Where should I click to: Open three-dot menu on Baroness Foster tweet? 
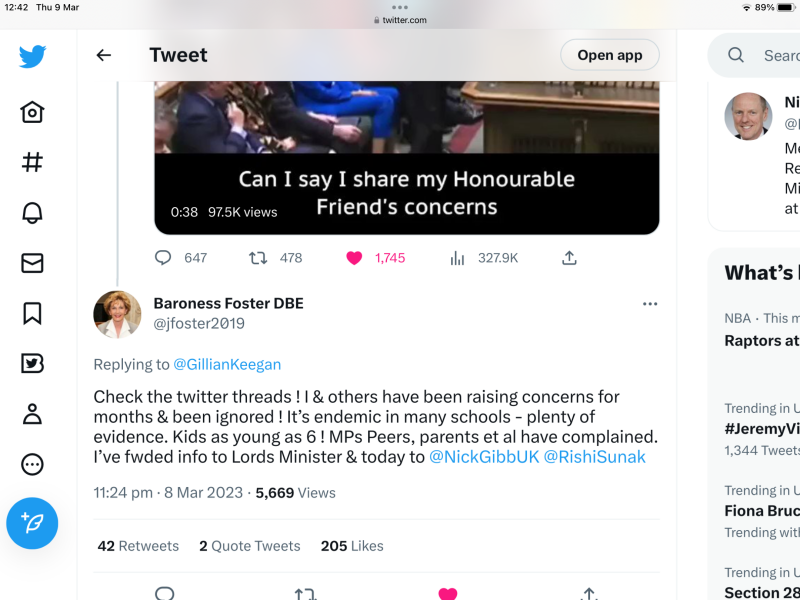point(650,304)
